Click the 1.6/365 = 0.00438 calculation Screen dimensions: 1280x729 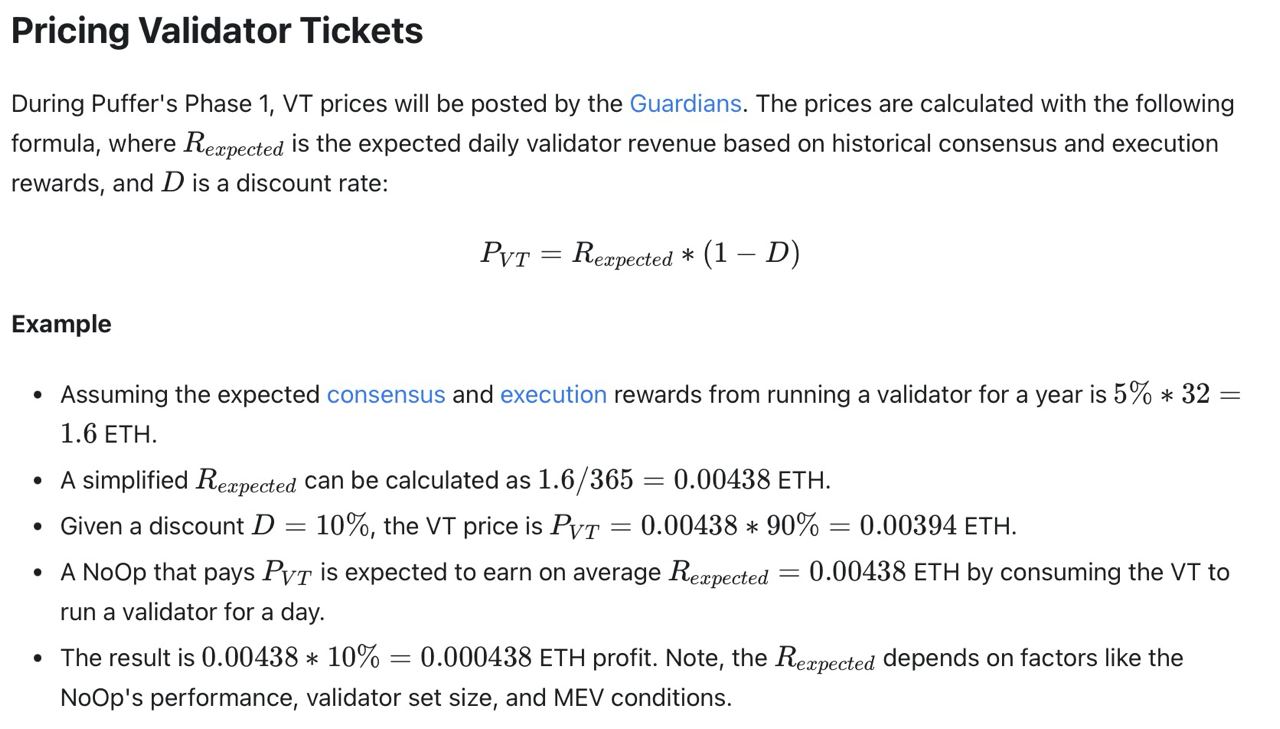click(x=654, y=480)
